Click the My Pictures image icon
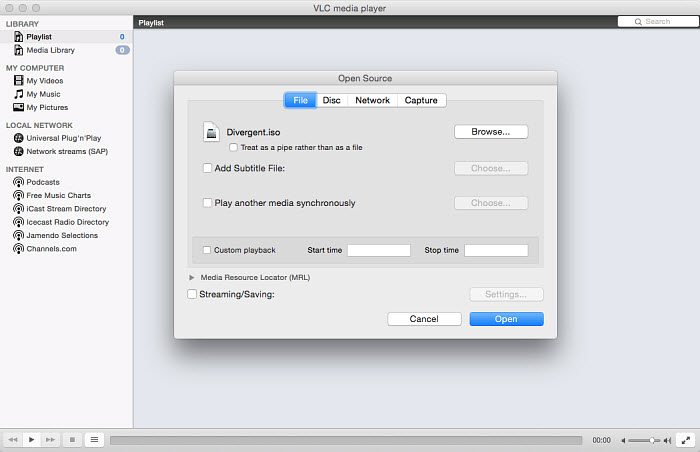The width and height of the screenshot is (700, 452). point(18,107)
